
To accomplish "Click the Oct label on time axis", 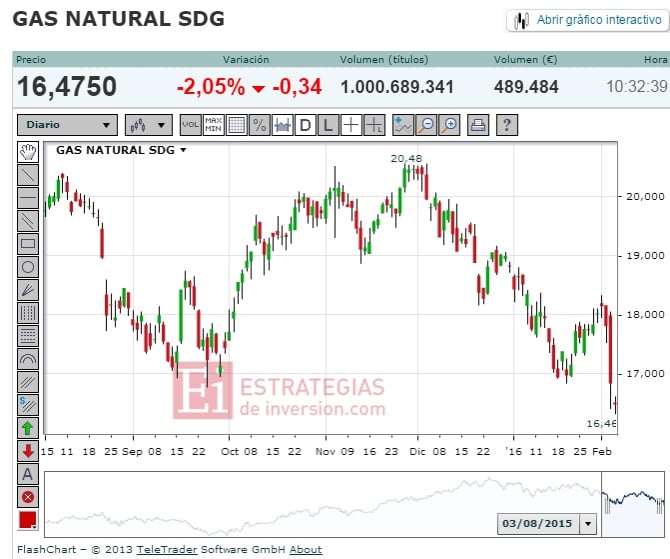I will click(229, 452).
